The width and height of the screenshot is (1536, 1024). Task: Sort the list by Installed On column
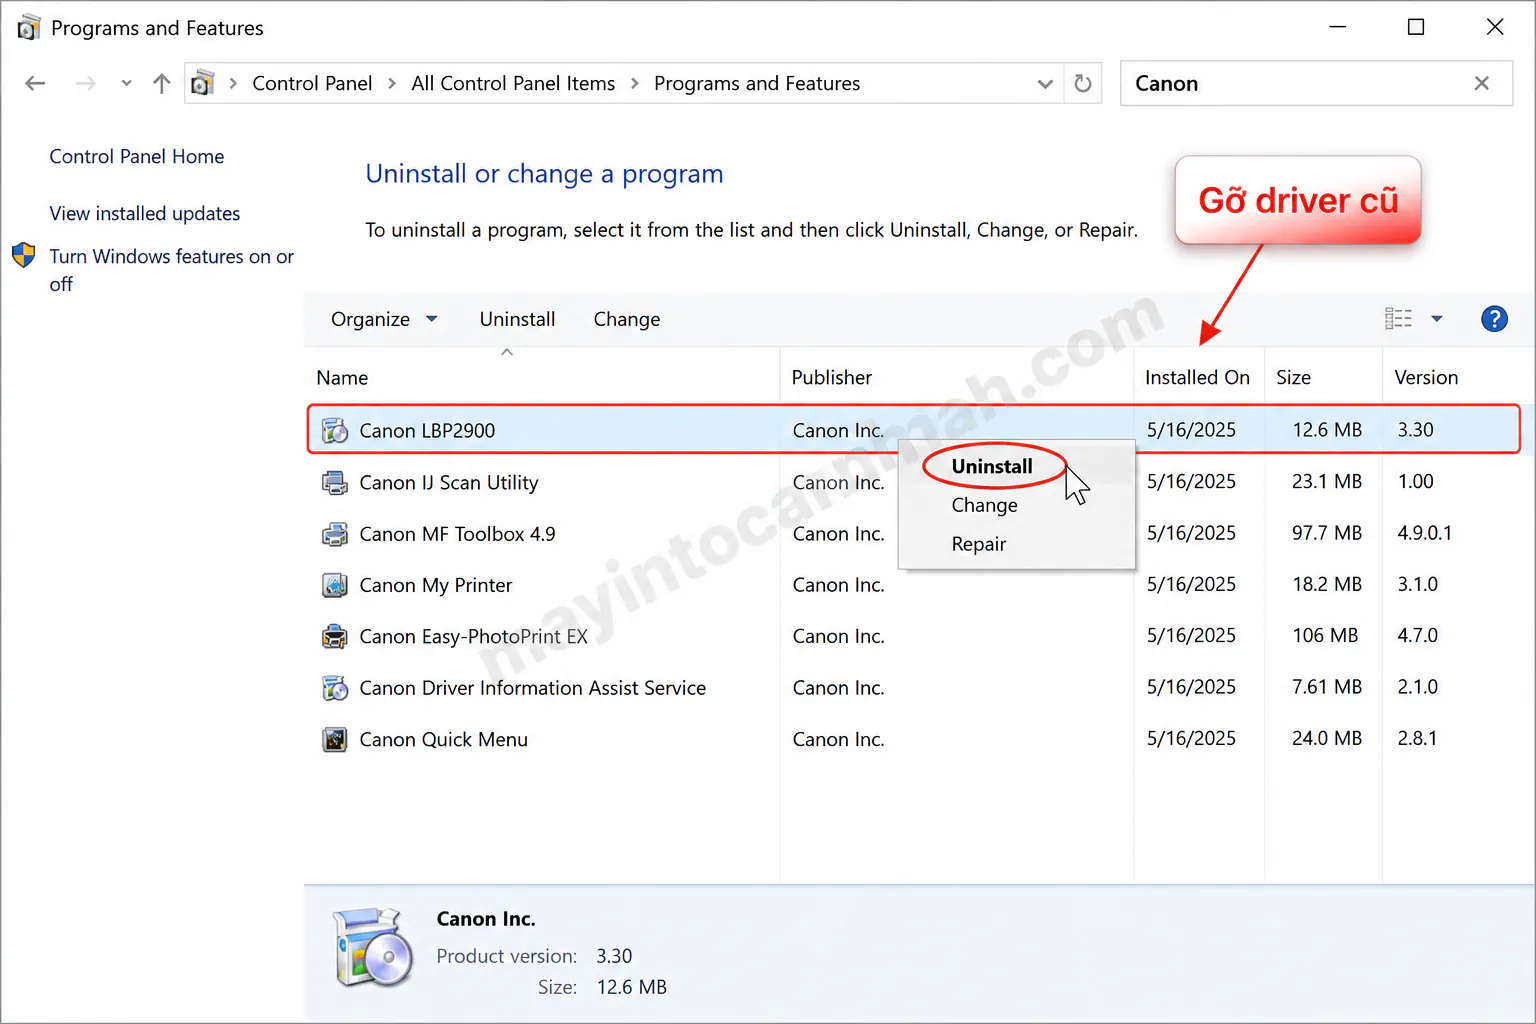tap(1199, 377)
